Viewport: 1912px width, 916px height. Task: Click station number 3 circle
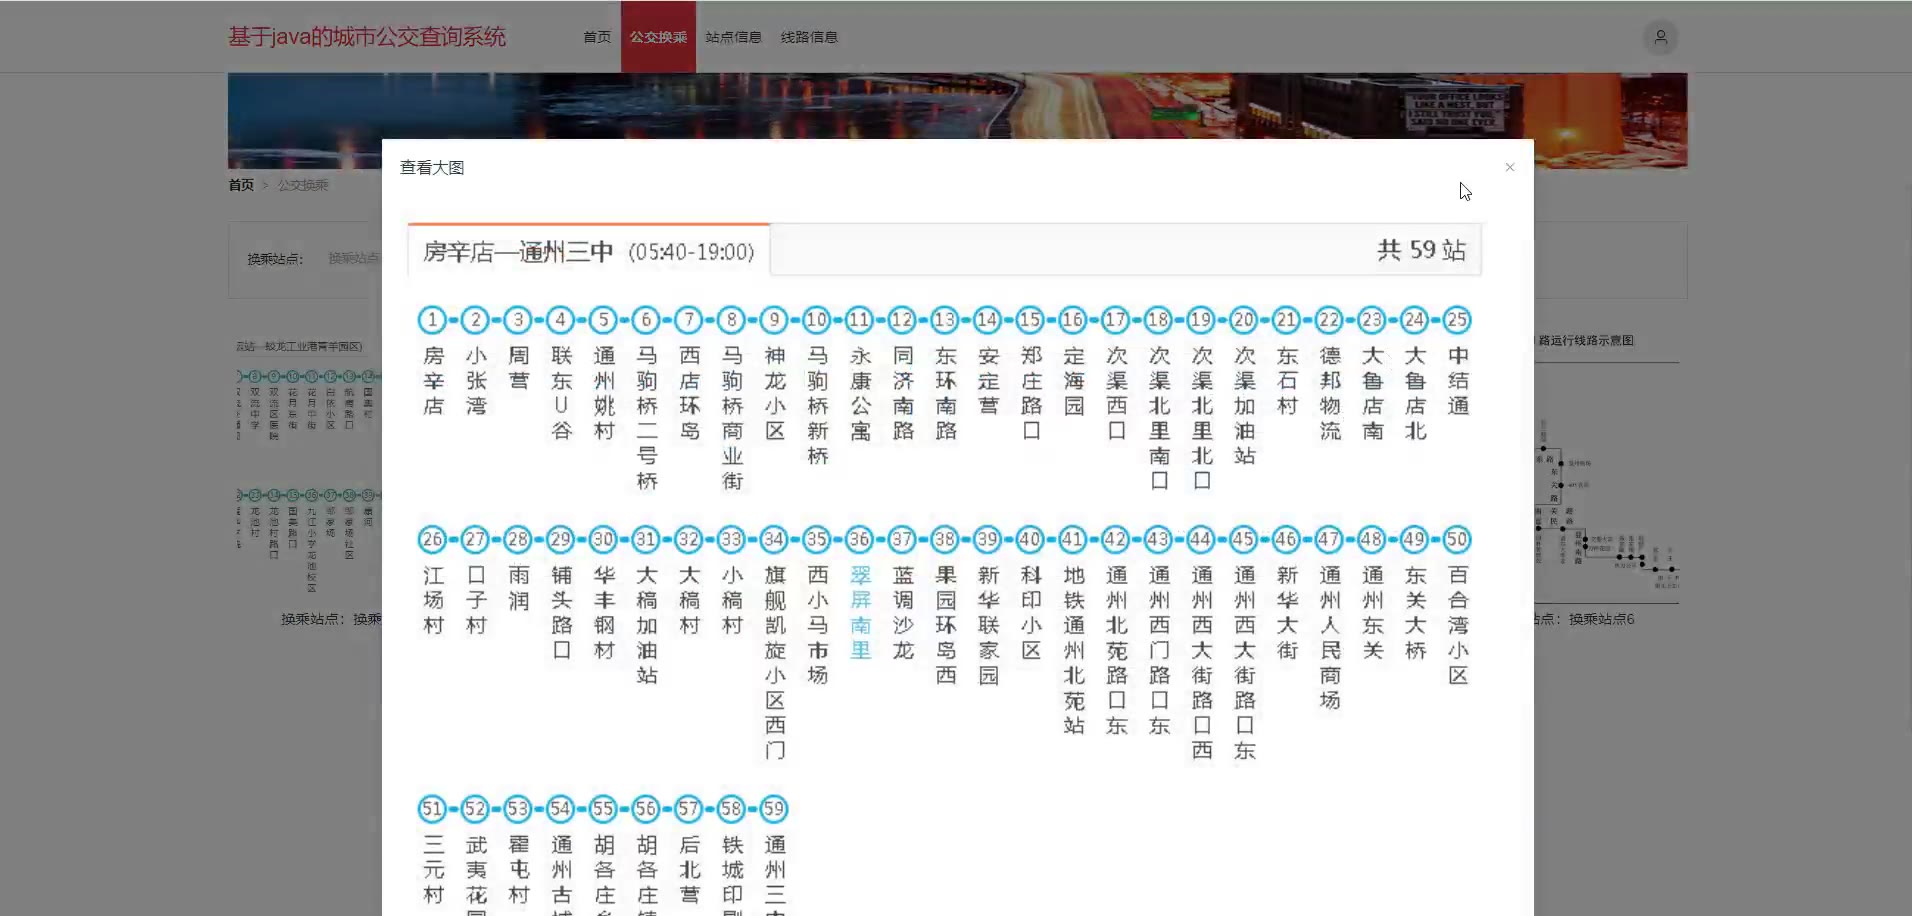518,320
